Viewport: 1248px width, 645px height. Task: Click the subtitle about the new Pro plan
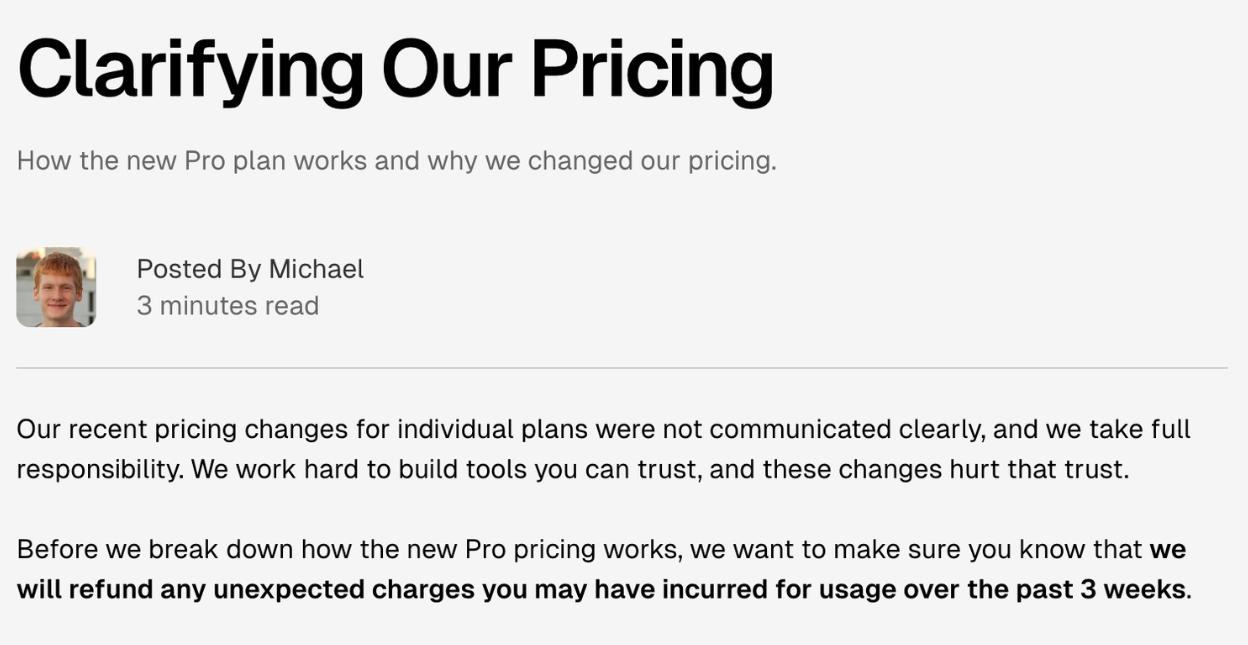(x=397, y=161)
